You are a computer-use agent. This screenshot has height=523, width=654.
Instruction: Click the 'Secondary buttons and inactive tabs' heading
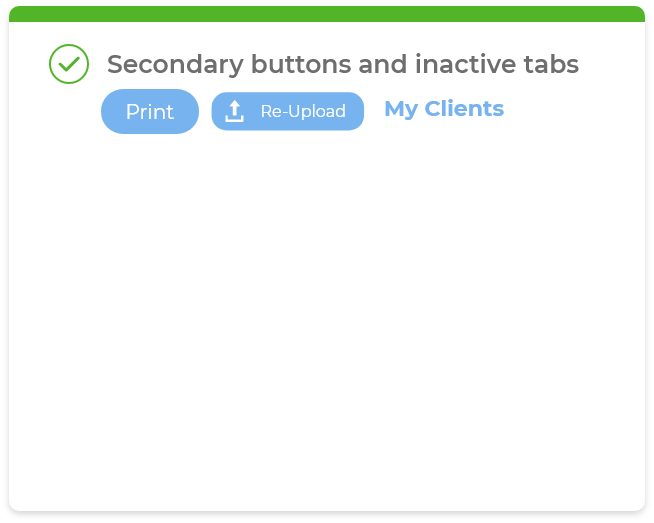(x=342, y=64)
